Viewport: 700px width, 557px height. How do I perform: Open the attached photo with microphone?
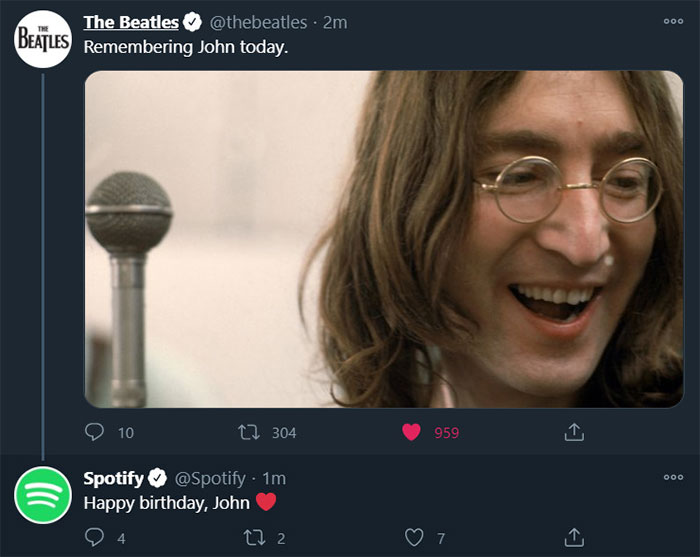[x=383, y=238]
